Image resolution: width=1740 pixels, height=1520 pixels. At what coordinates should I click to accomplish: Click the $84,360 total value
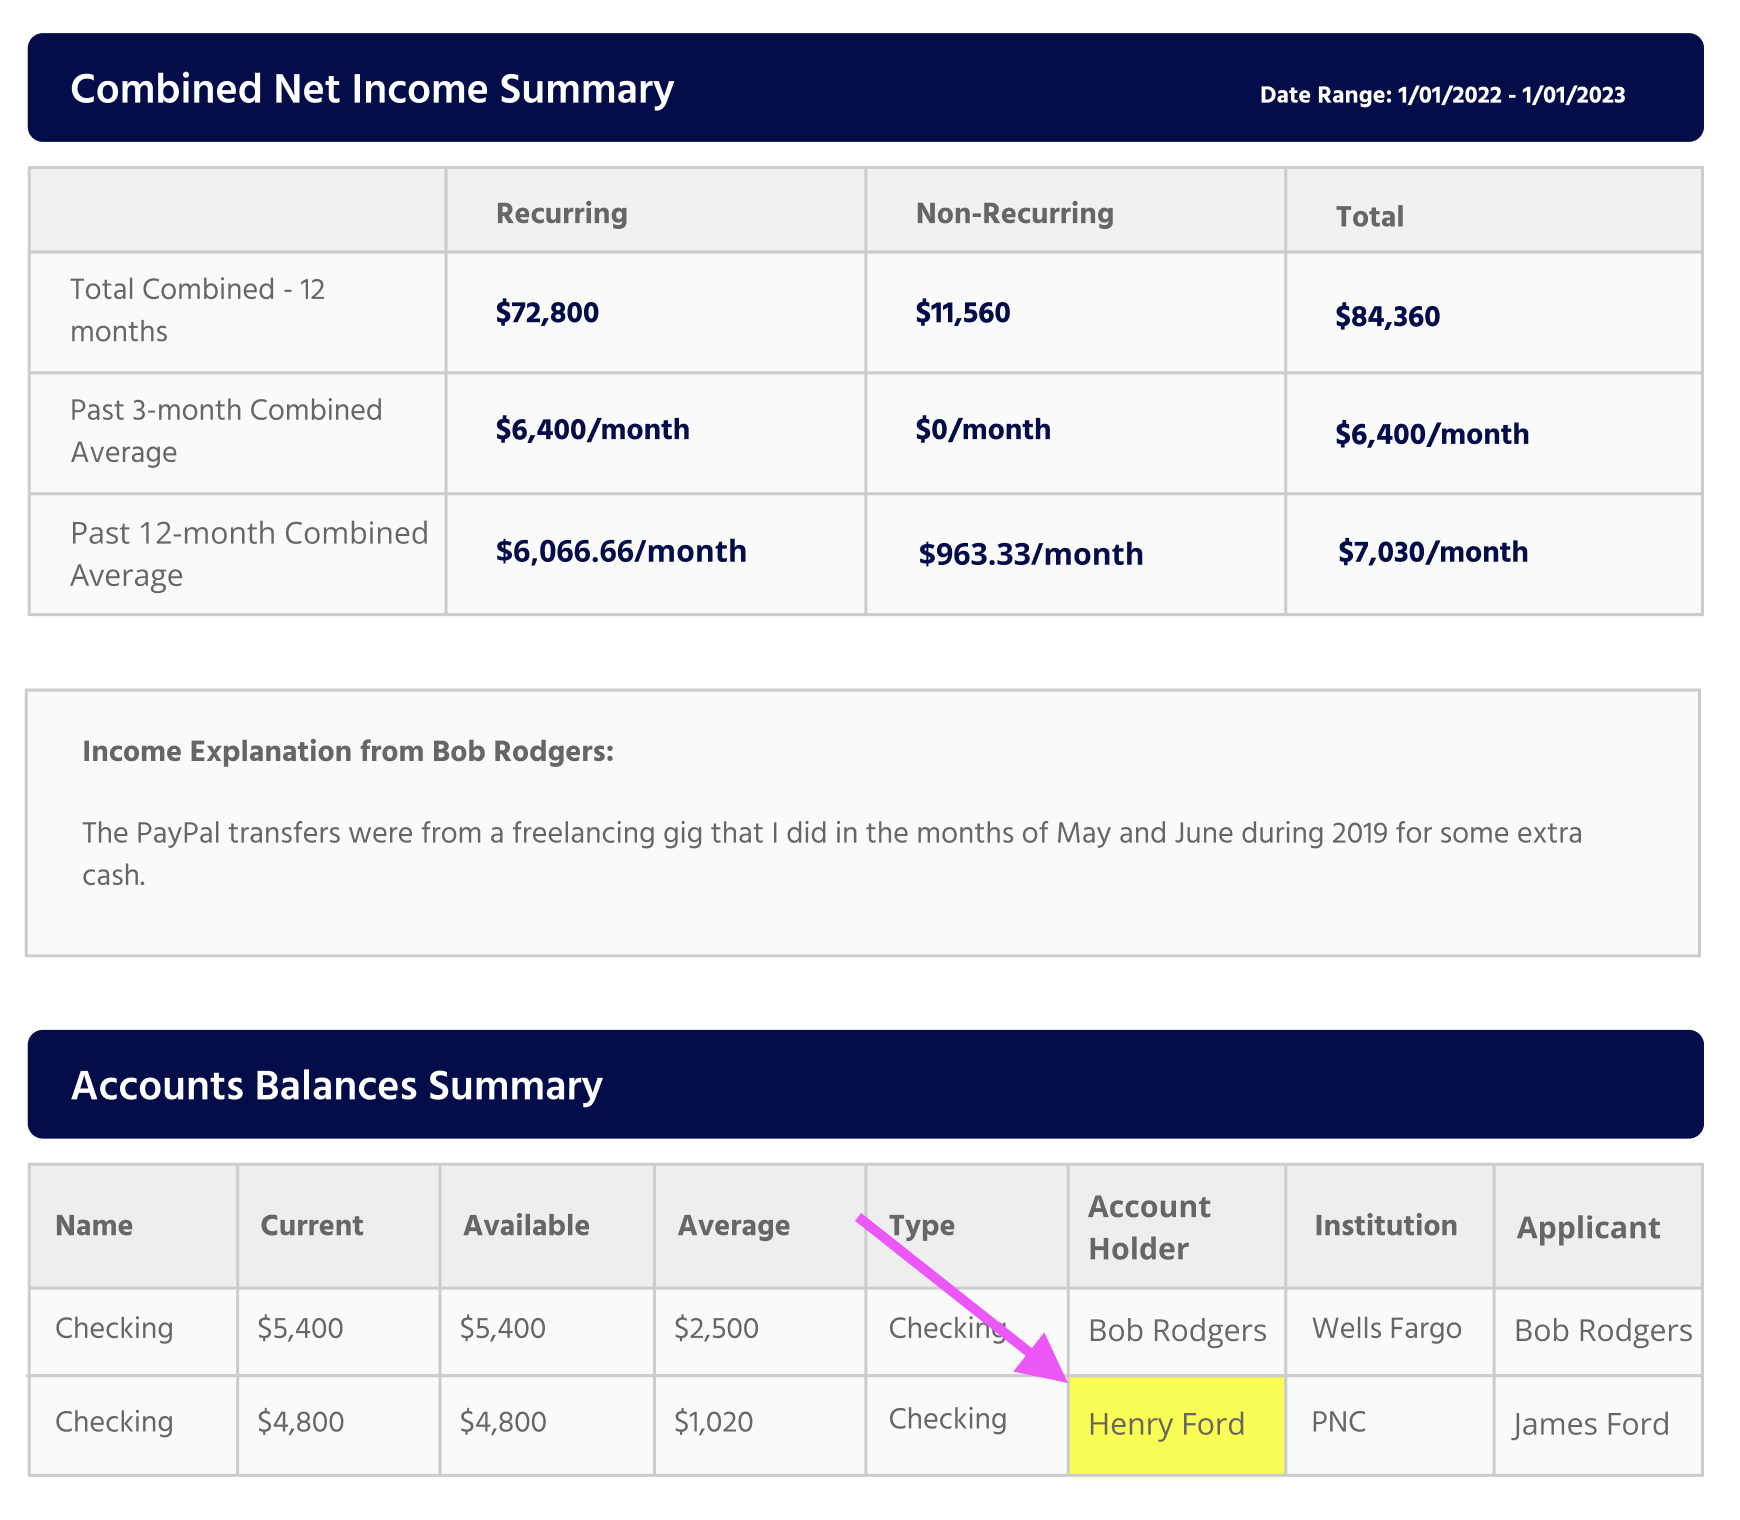1388,316
